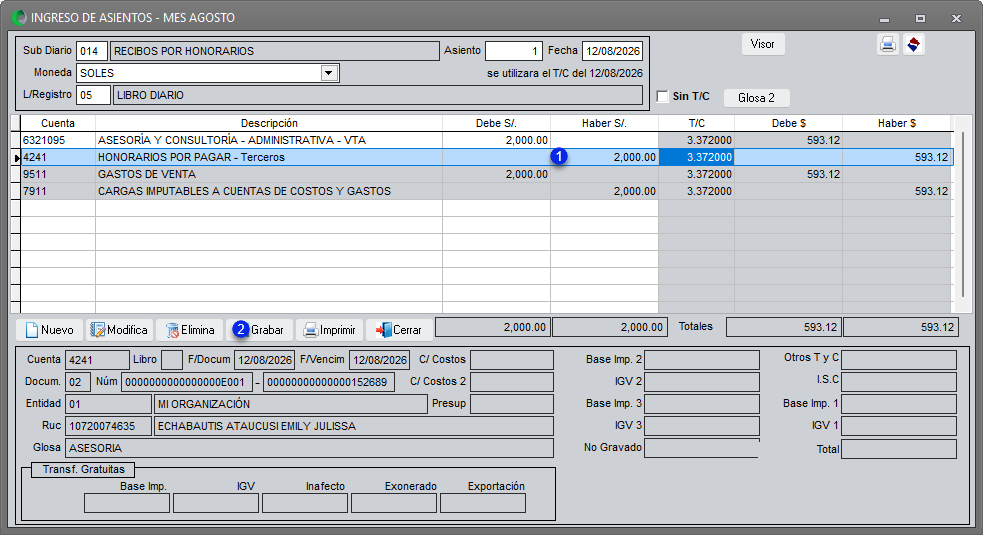The image size is (983, 535).
Task: Select row HONORARIOS POR PAGAR - Terceros
Action: (486, 157)
